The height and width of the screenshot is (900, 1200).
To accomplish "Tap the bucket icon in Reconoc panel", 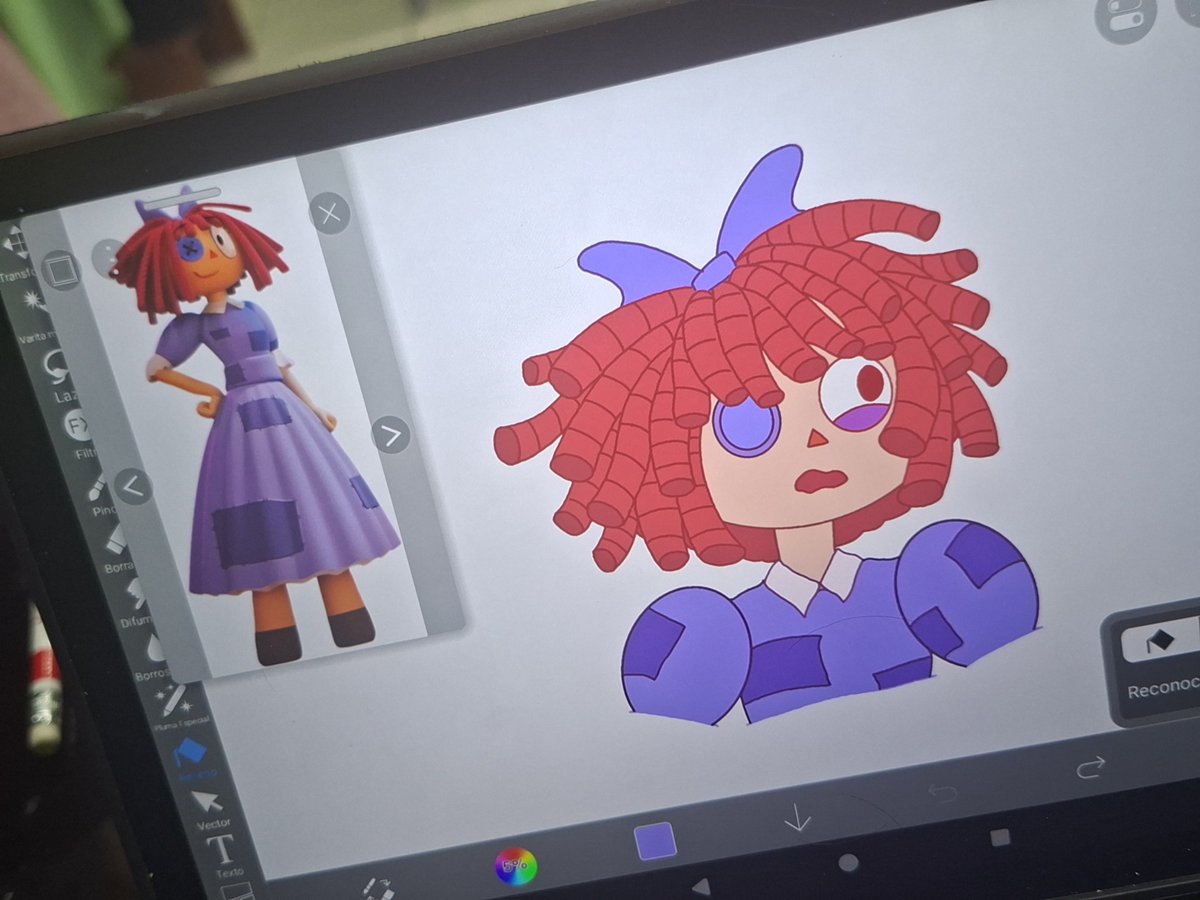I will [1161, 642].
